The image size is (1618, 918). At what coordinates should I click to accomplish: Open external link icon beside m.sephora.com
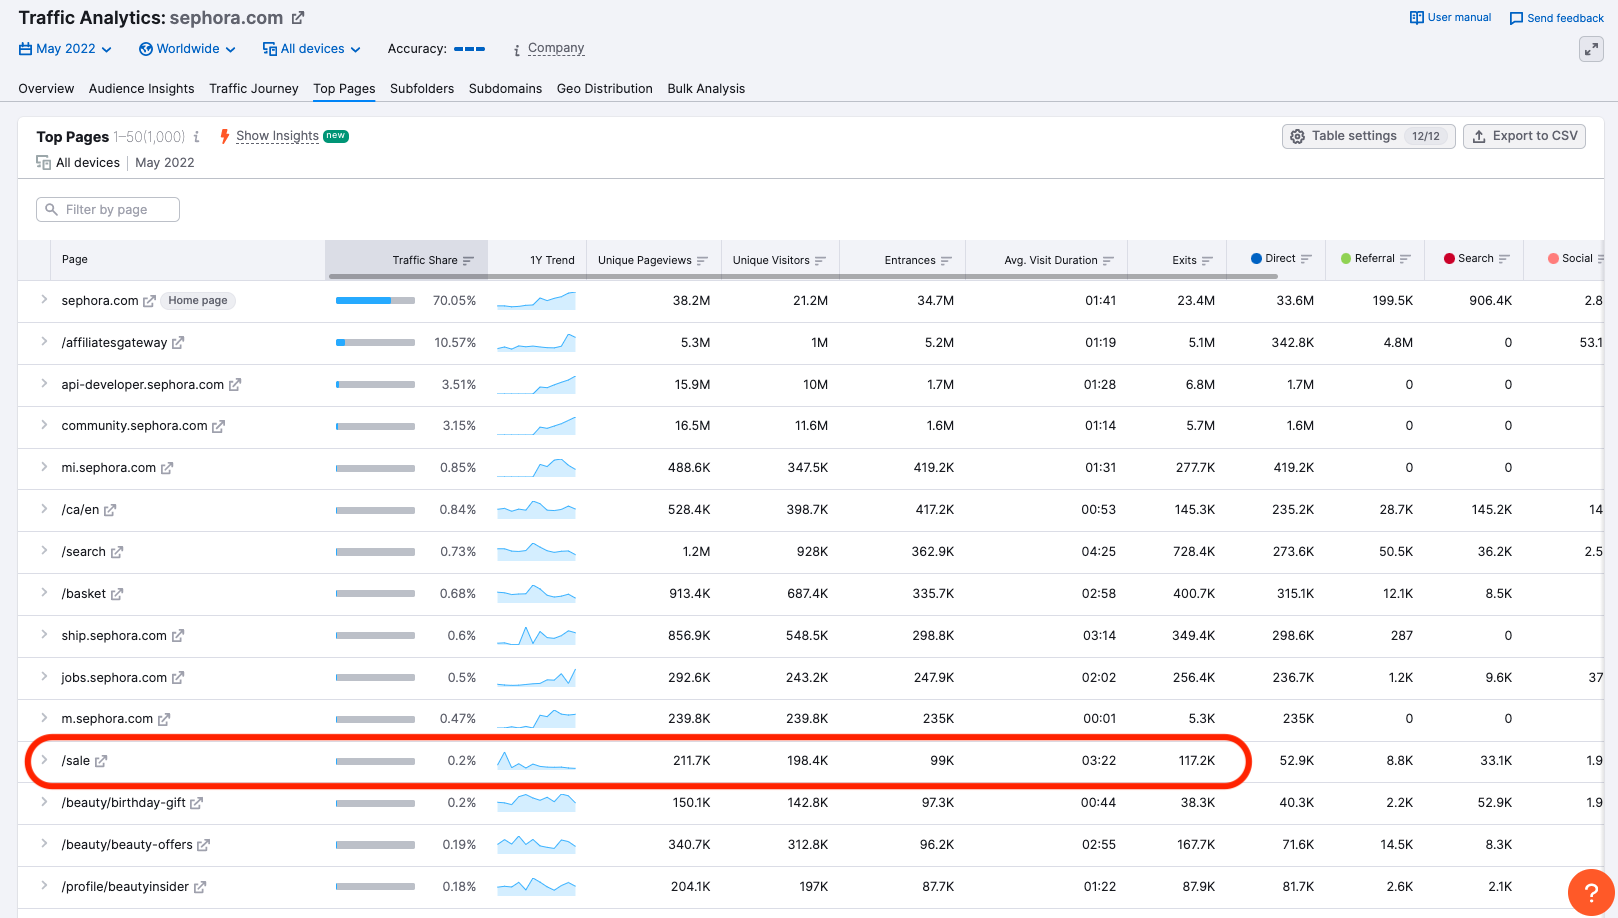click(164, 719)
